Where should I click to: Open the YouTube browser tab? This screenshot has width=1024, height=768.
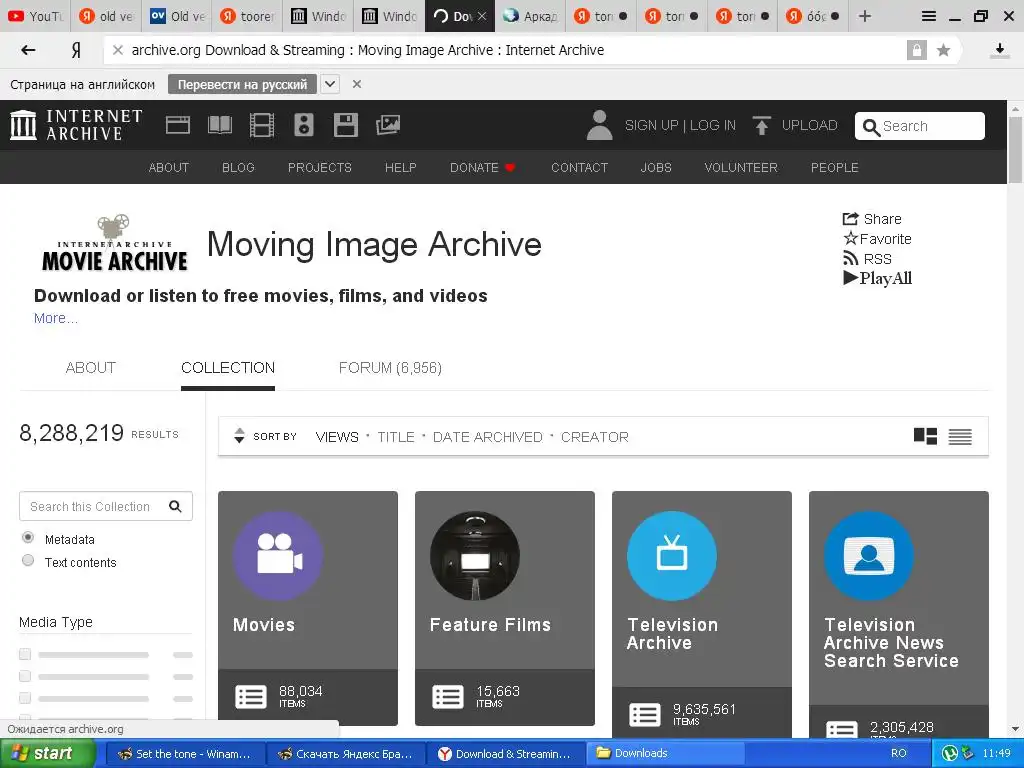(x=35, y=16)
